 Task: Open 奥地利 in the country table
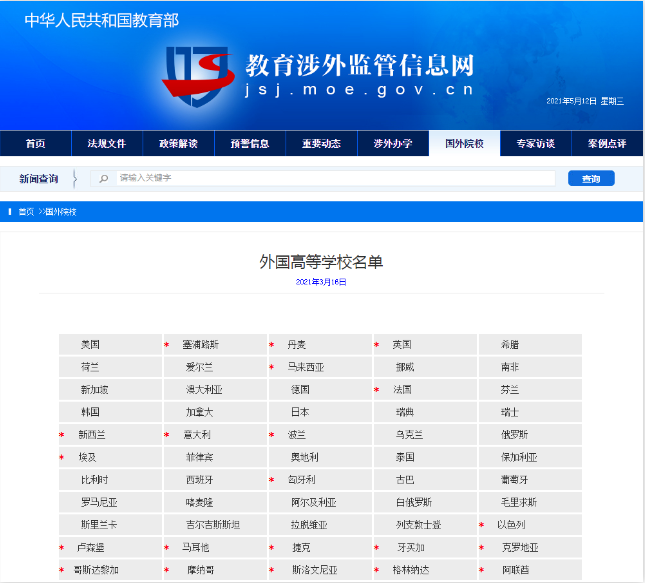coord(305,457)
